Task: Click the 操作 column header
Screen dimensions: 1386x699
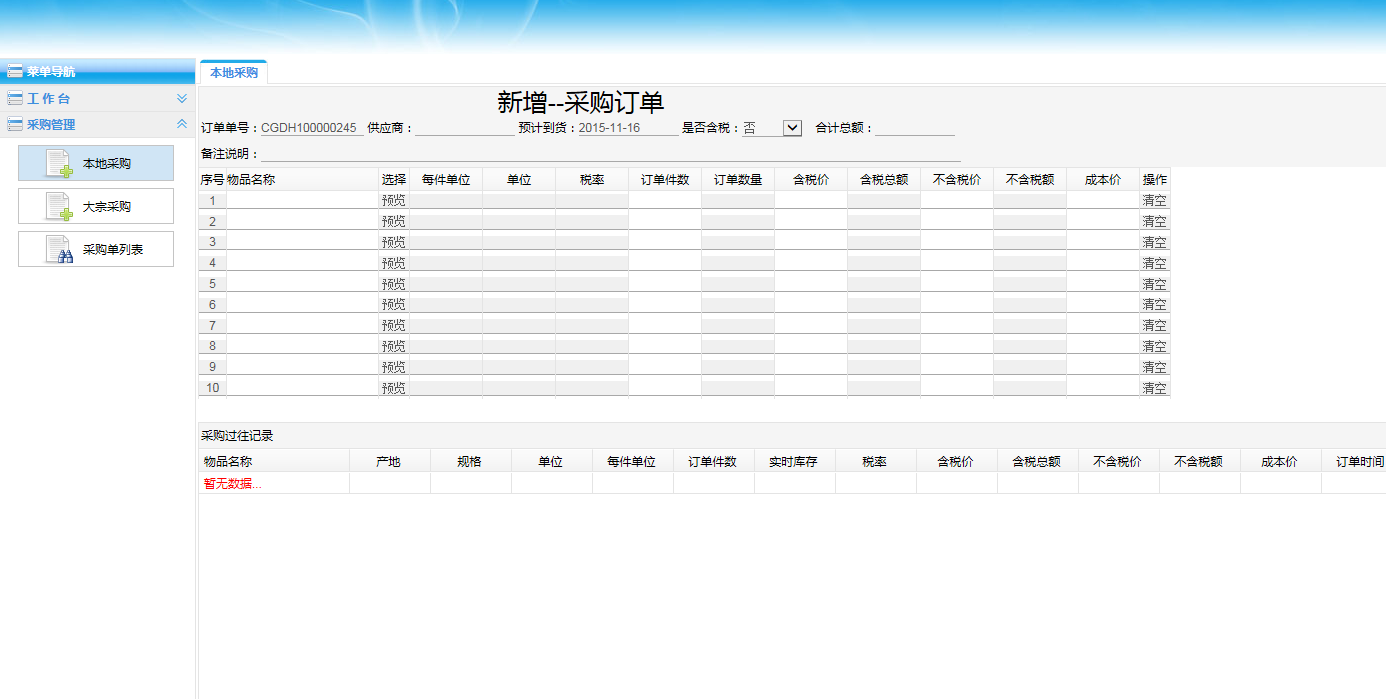Action: click(1155, 180)
